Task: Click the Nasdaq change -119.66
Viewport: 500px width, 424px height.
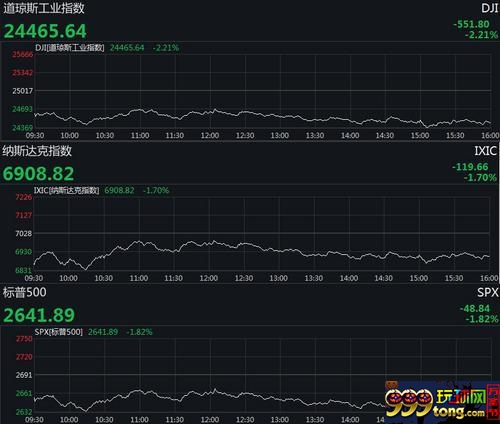Action: click(470, 167)
